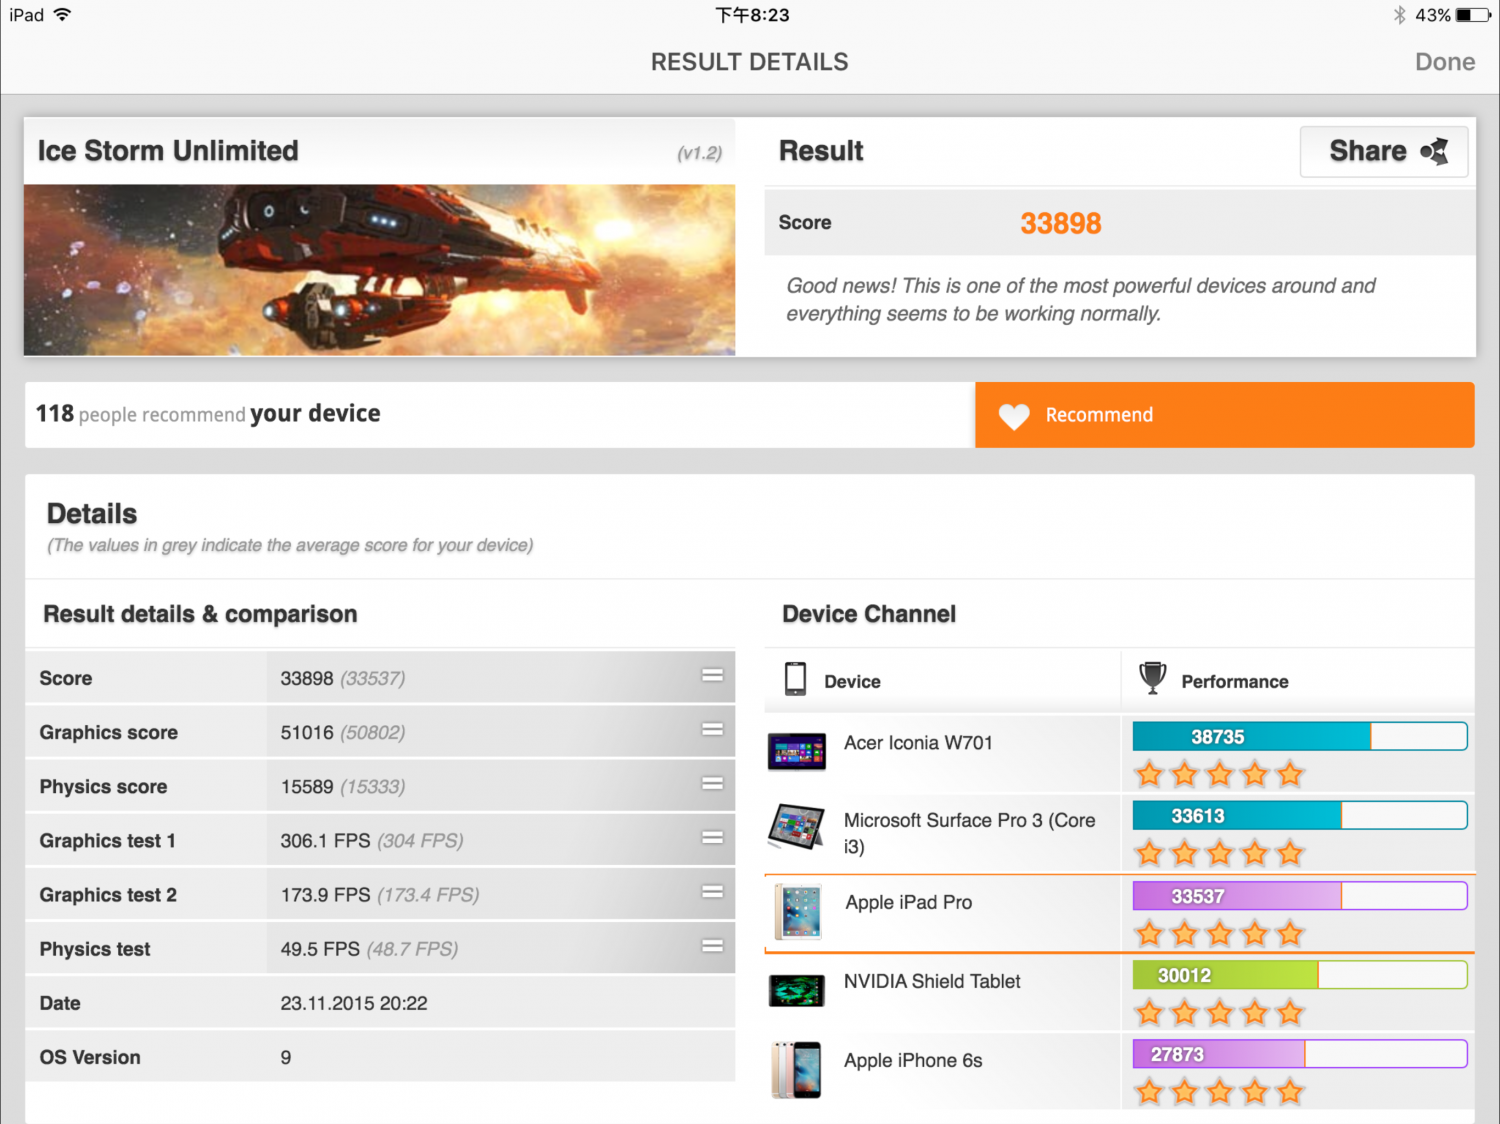1500x1124 pixels.
Task: Click the Wi-Fi status icon
Action: point(62,14)
